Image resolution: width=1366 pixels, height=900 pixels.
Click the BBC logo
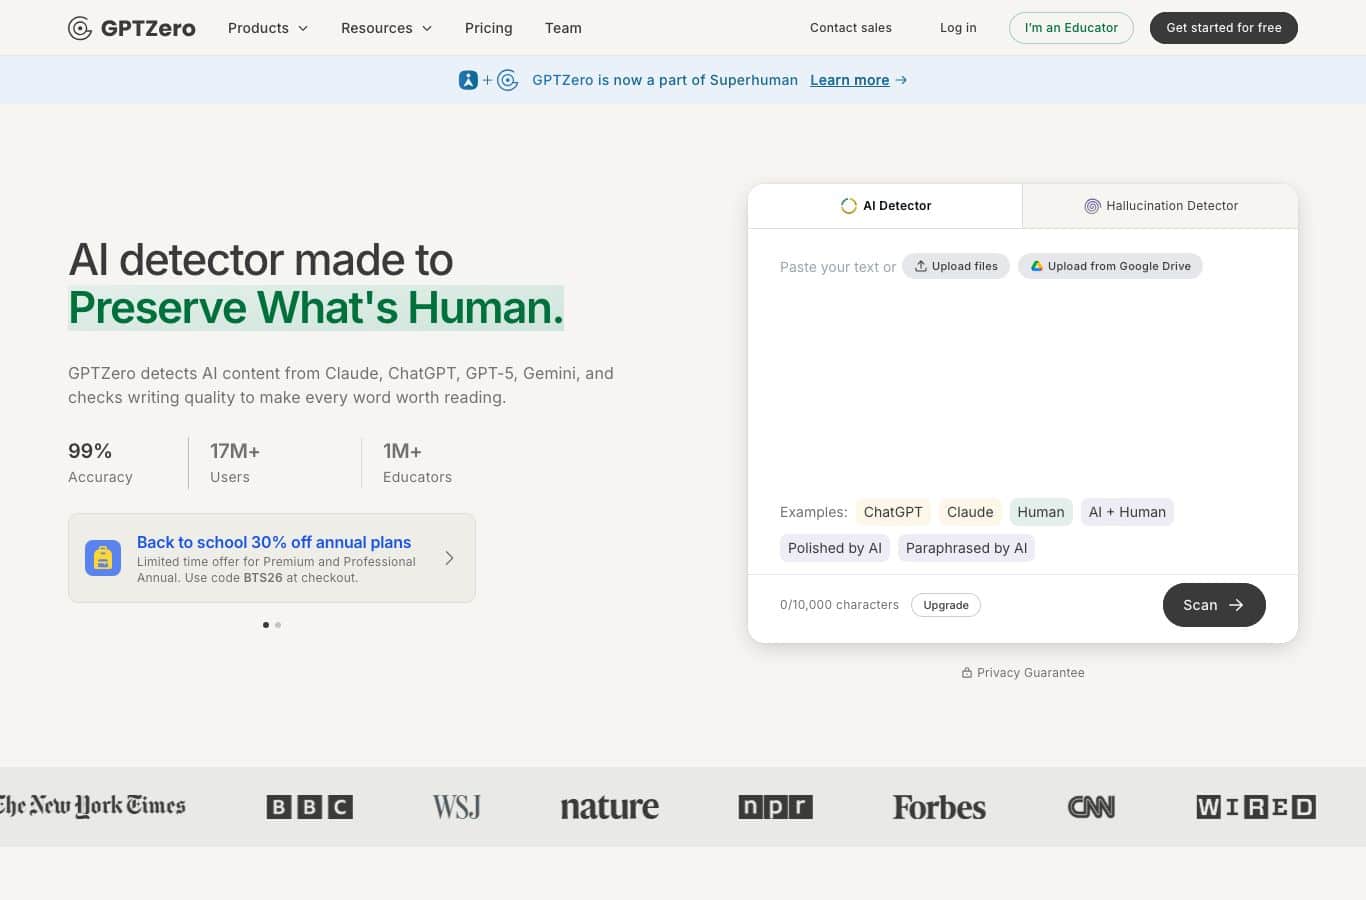[x=310, y=807]
